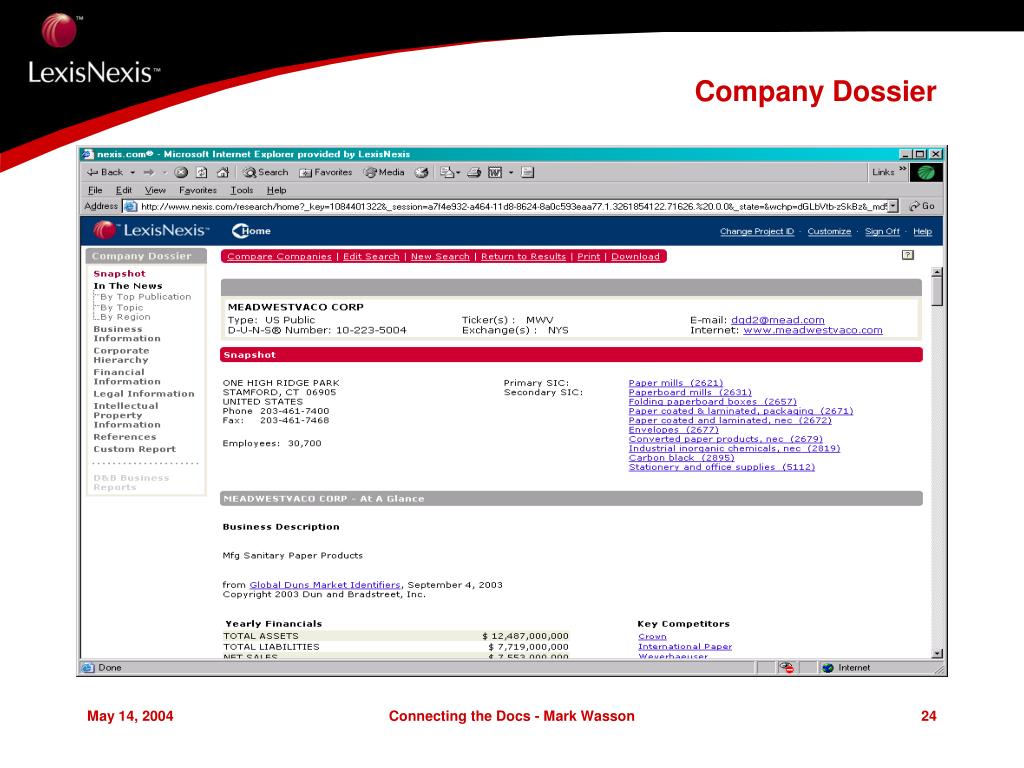1024x768 pixels.
Task: Click the Stop loading icon
Action: coord(182,172)
